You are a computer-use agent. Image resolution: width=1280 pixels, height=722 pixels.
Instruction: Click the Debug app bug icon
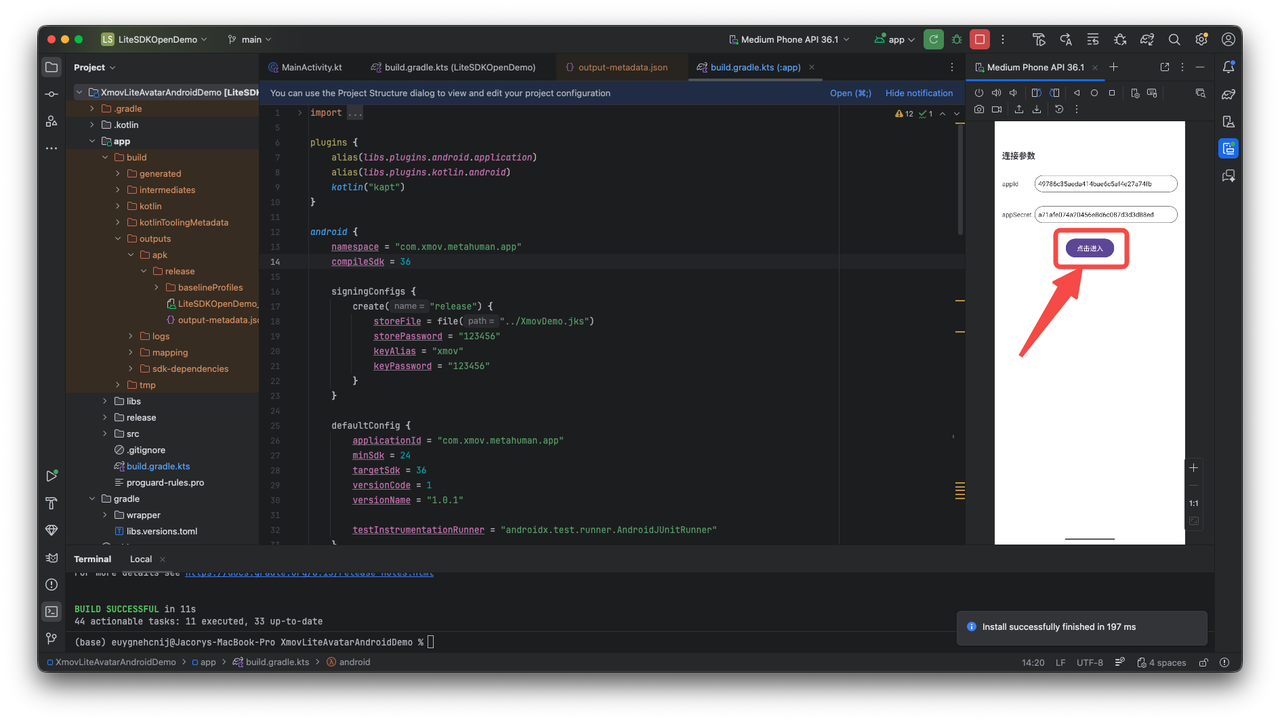[x=957, y=39]
